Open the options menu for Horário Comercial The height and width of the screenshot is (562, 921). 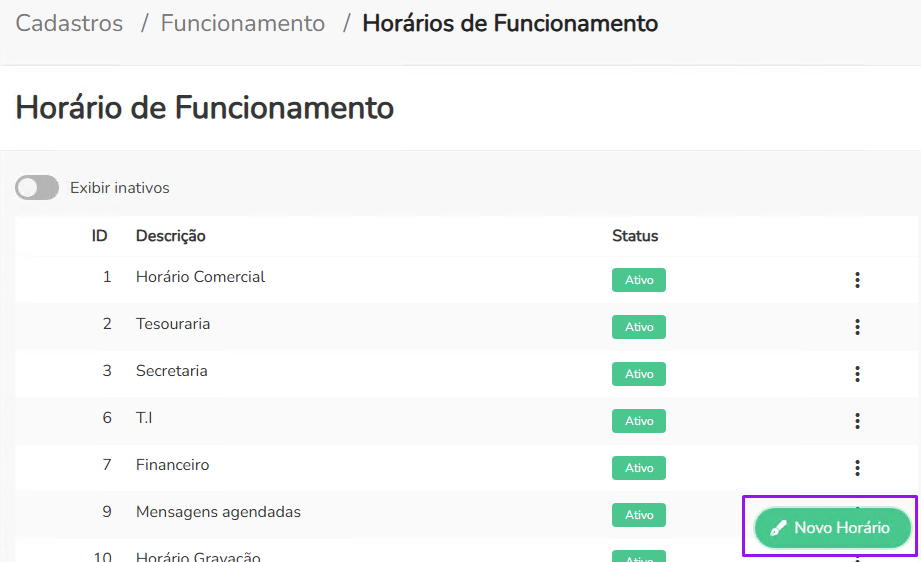(857, 280)
